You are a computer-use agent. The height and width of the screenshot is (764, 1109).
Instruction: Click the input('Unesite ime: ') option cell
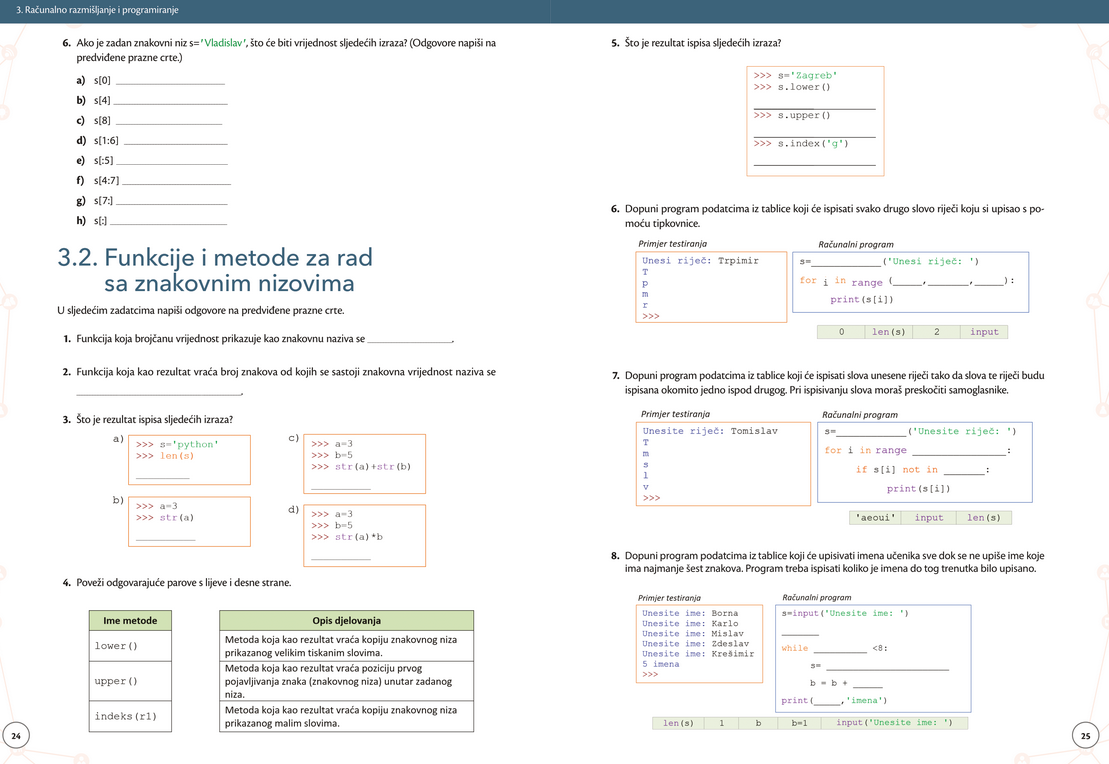[894, 723]
